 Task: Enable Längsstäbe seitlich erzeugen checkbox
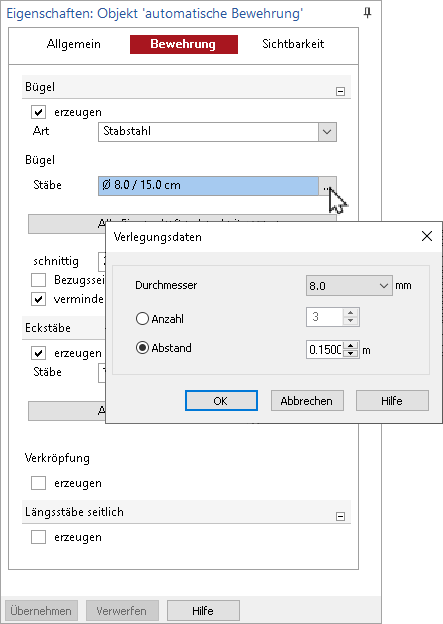click(x=39, y=537)
